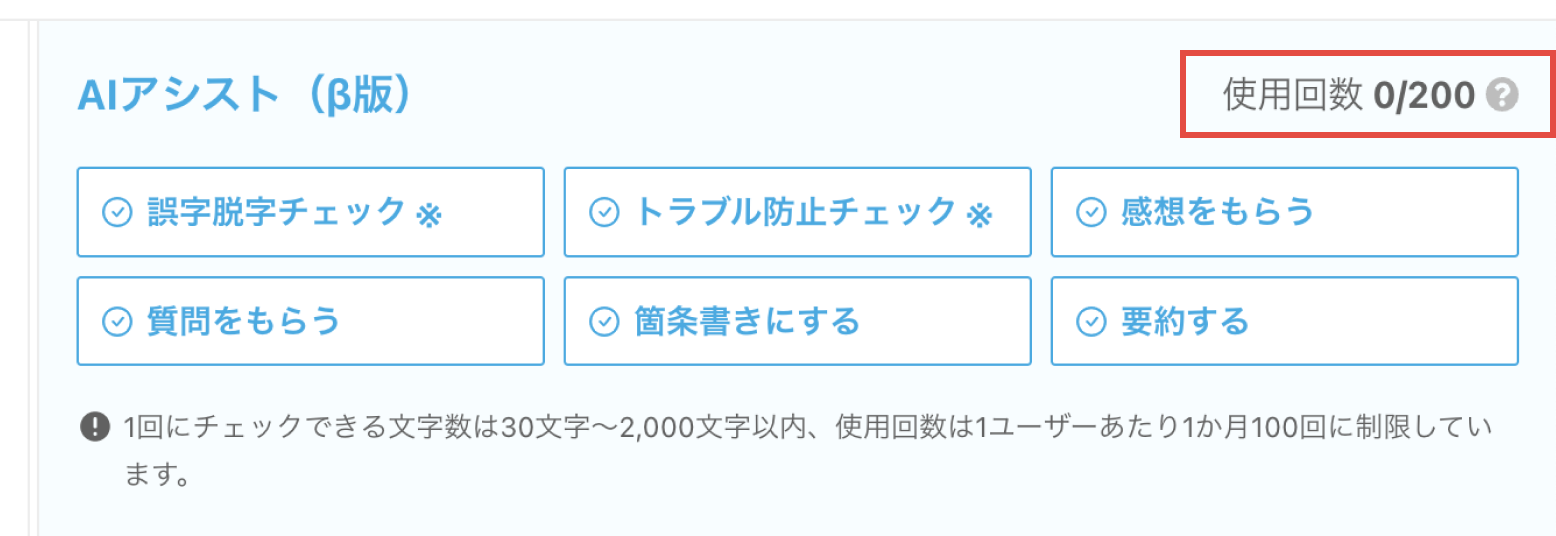
Task: Click the check-circle icon in 感想をもらう
Action: [1091, 213]
